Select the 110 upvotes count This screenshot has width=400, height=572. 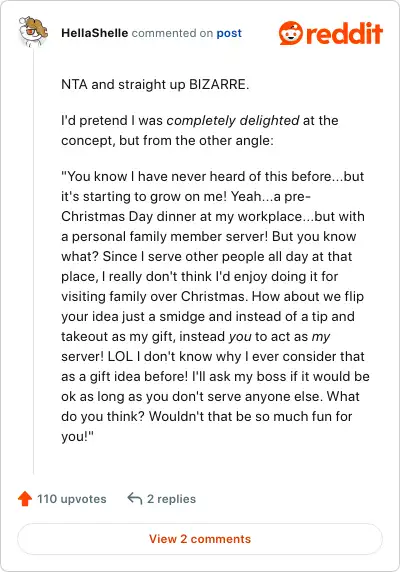tap(71, 499)
